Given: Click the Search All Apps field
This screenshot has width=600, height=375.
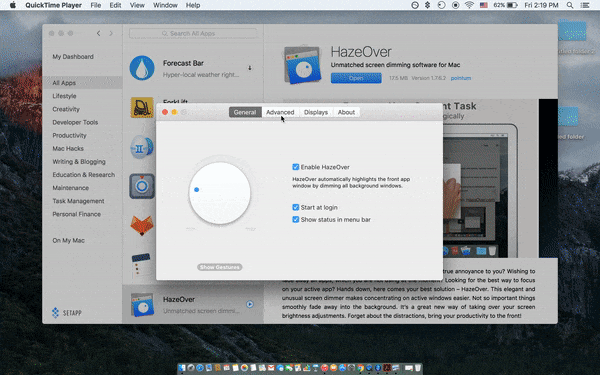Looking at the screenshot, I should point(193,33).
